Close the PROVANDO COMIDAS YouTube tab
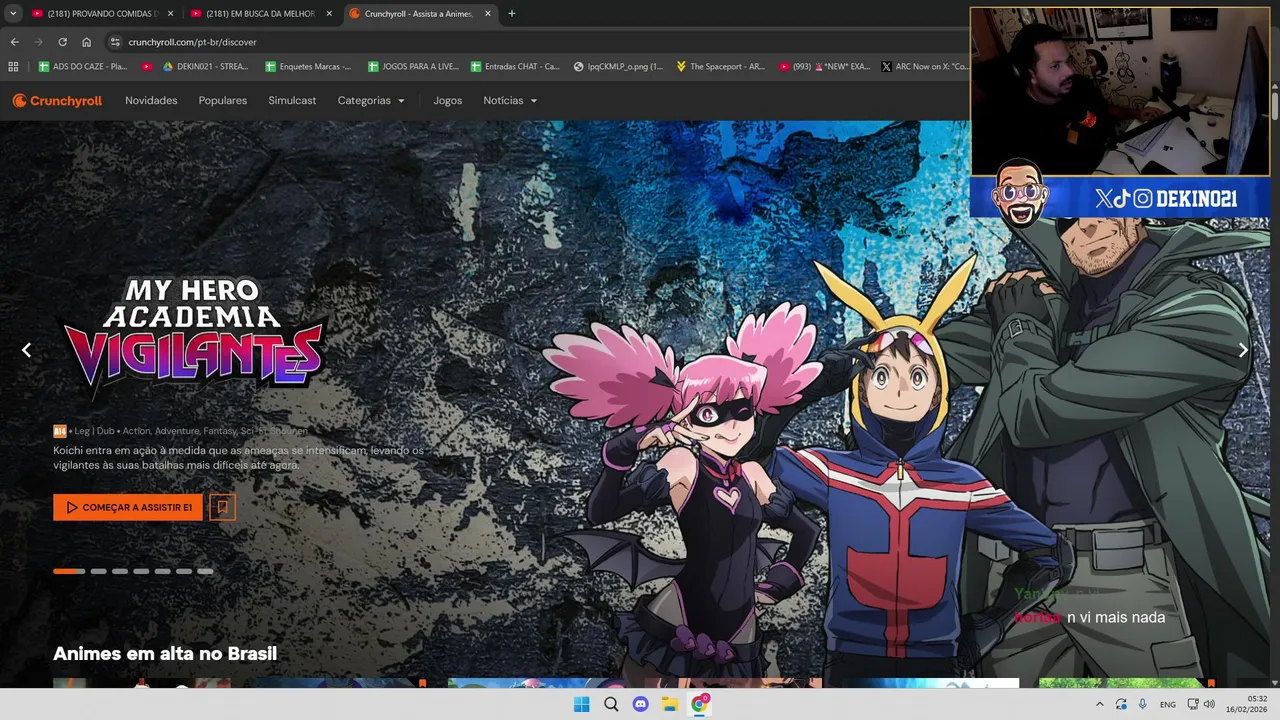This screenshot has width=1280, height=720. (170, 13)
